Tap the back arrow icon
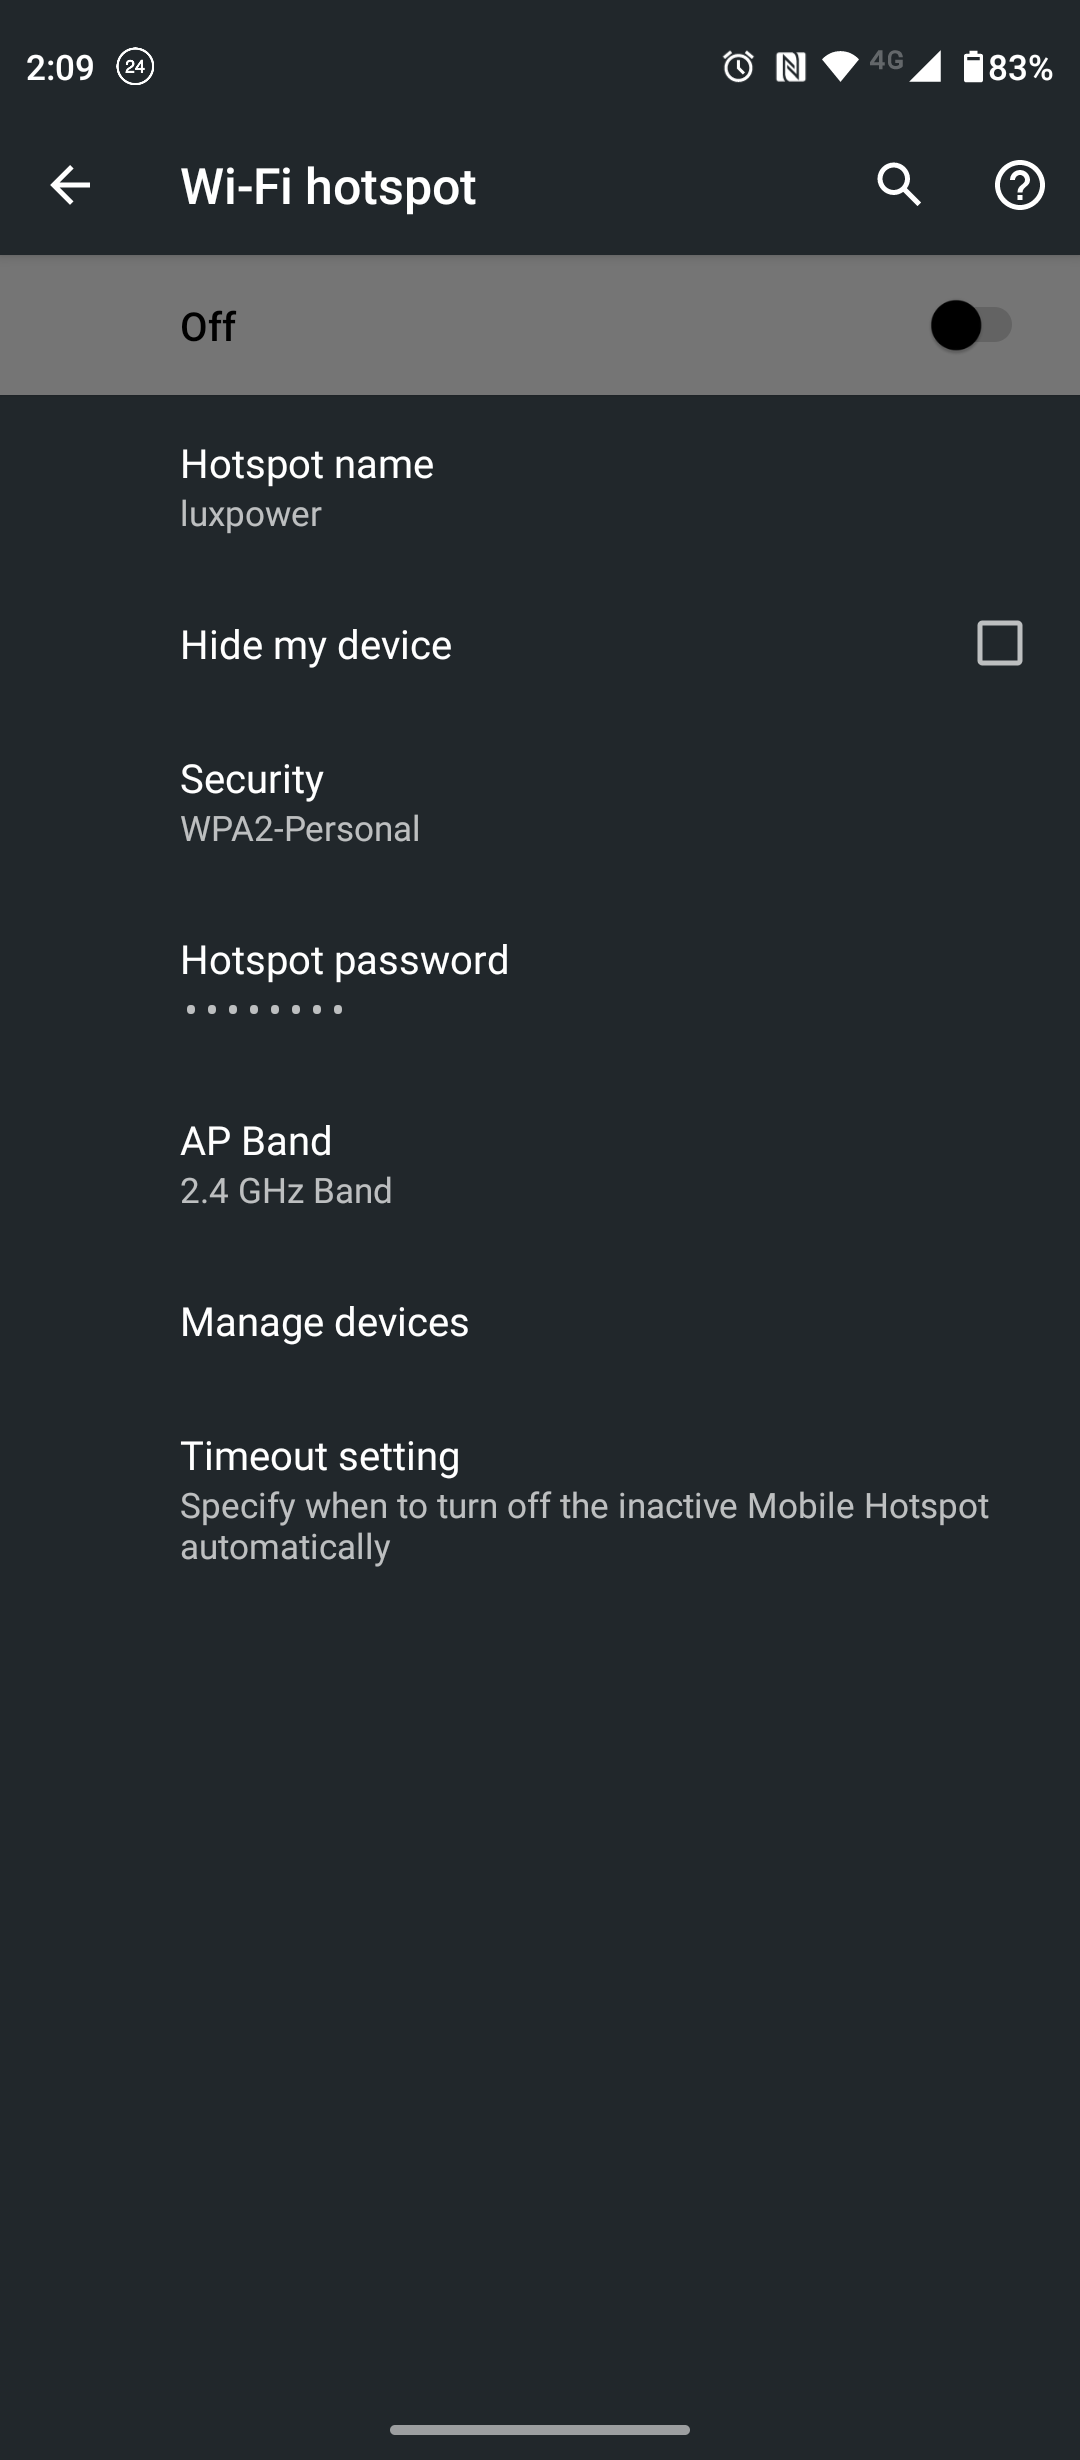Screen dimensions: 1080x2460 [x=70, y=185]
